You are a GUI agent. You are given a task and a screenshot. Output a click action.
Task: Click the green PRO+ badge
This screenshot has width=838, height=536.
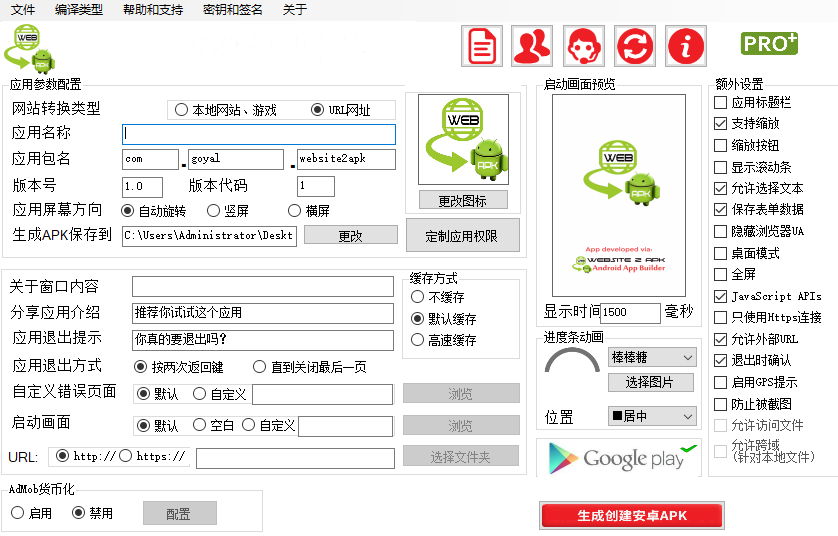tap(769, 44)
